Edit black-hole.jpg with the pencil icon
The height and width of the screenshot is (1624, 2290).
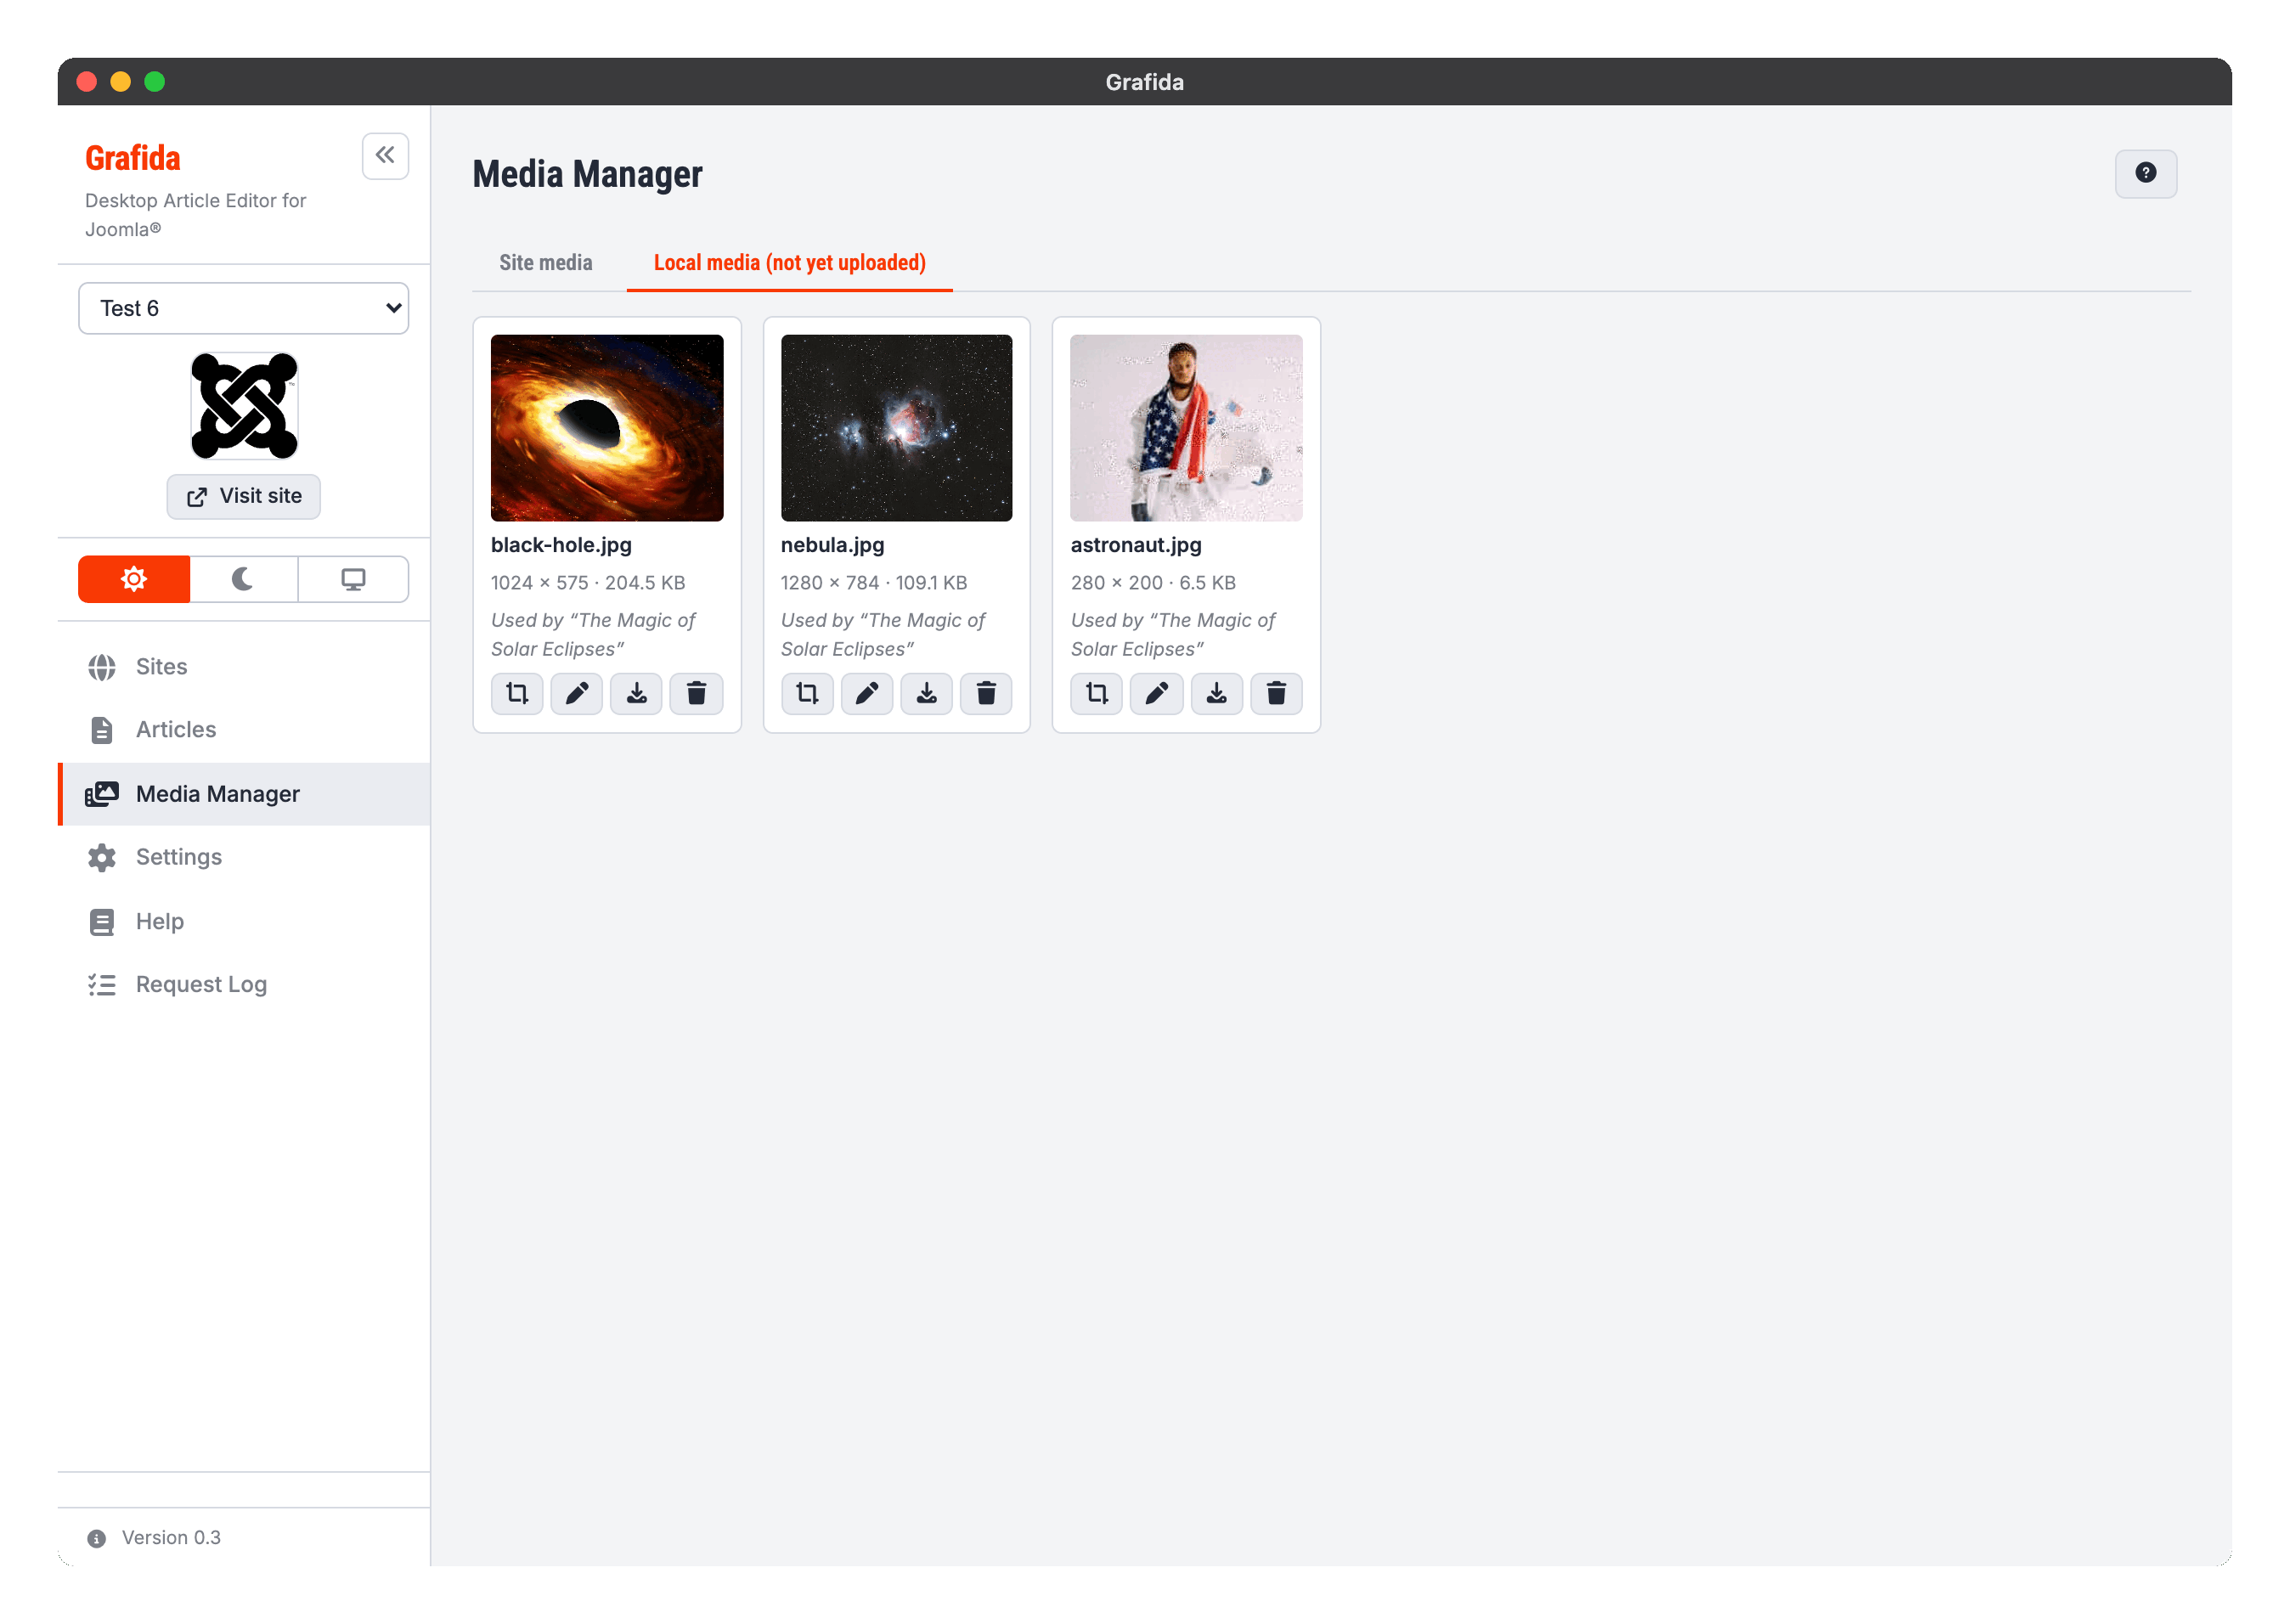click(x=577, y=693)
